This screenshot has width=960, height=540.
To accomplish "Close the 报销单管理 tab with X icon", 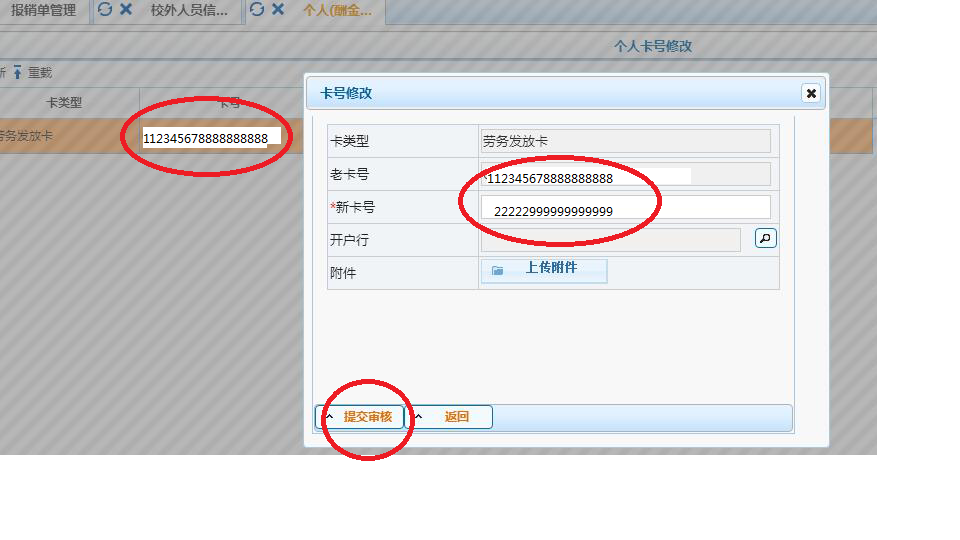I will coord(125,10).
